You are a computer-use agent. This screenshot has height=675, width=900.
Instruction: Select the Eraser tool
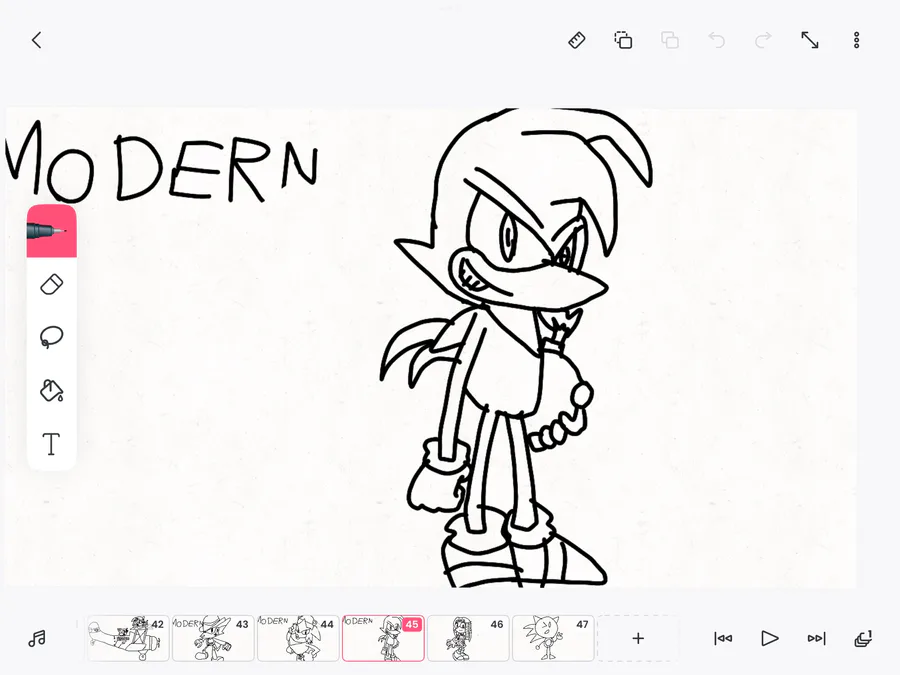(52, 285)
